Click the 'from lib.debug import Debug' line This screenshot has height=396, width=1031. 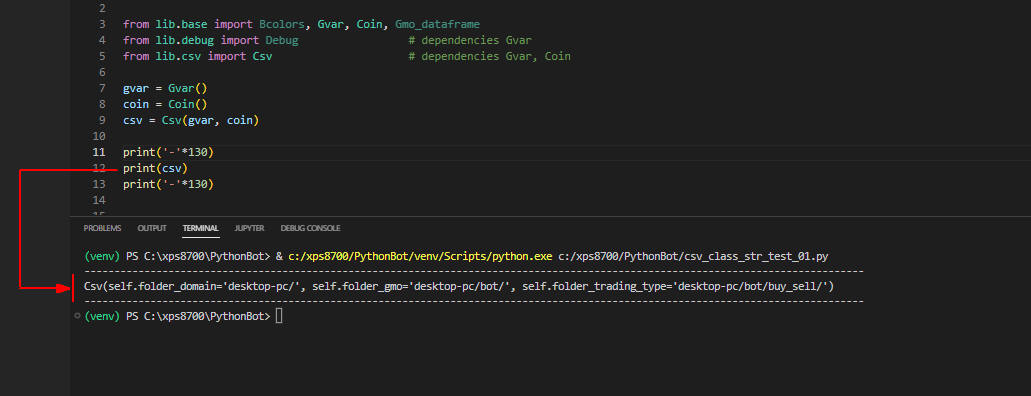[x=210, y=40]
